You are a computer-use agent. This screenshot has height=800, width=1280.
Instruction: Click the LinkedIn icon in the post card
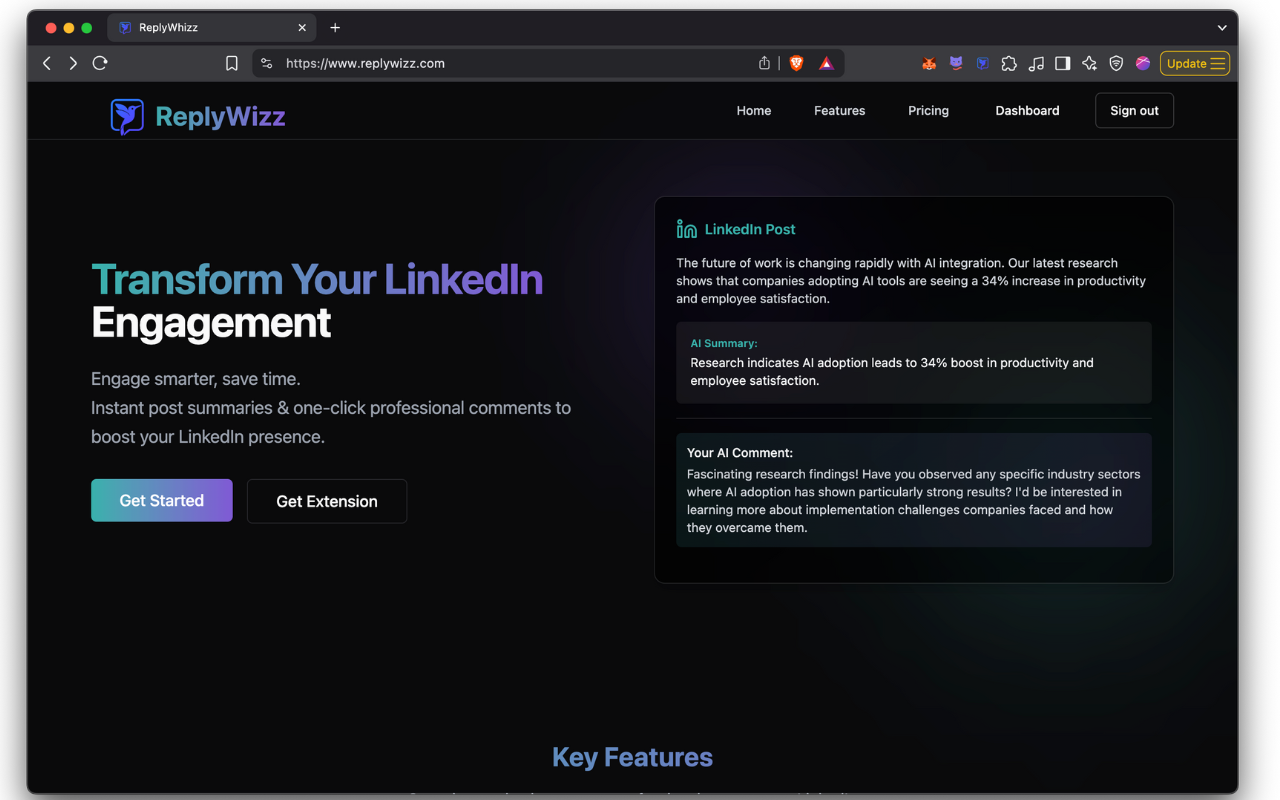click(x=687, y=229)
